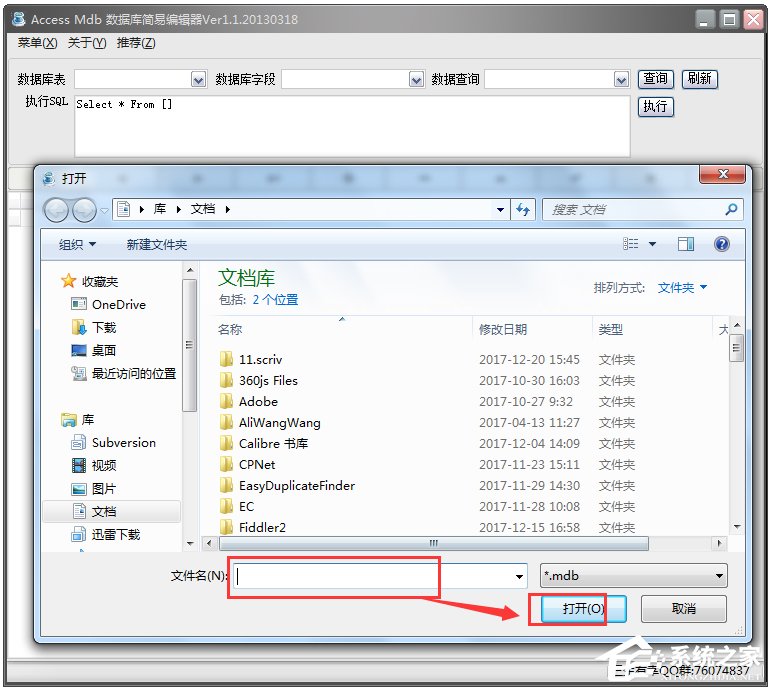Open the *.mdb file type dropdown

633,576
